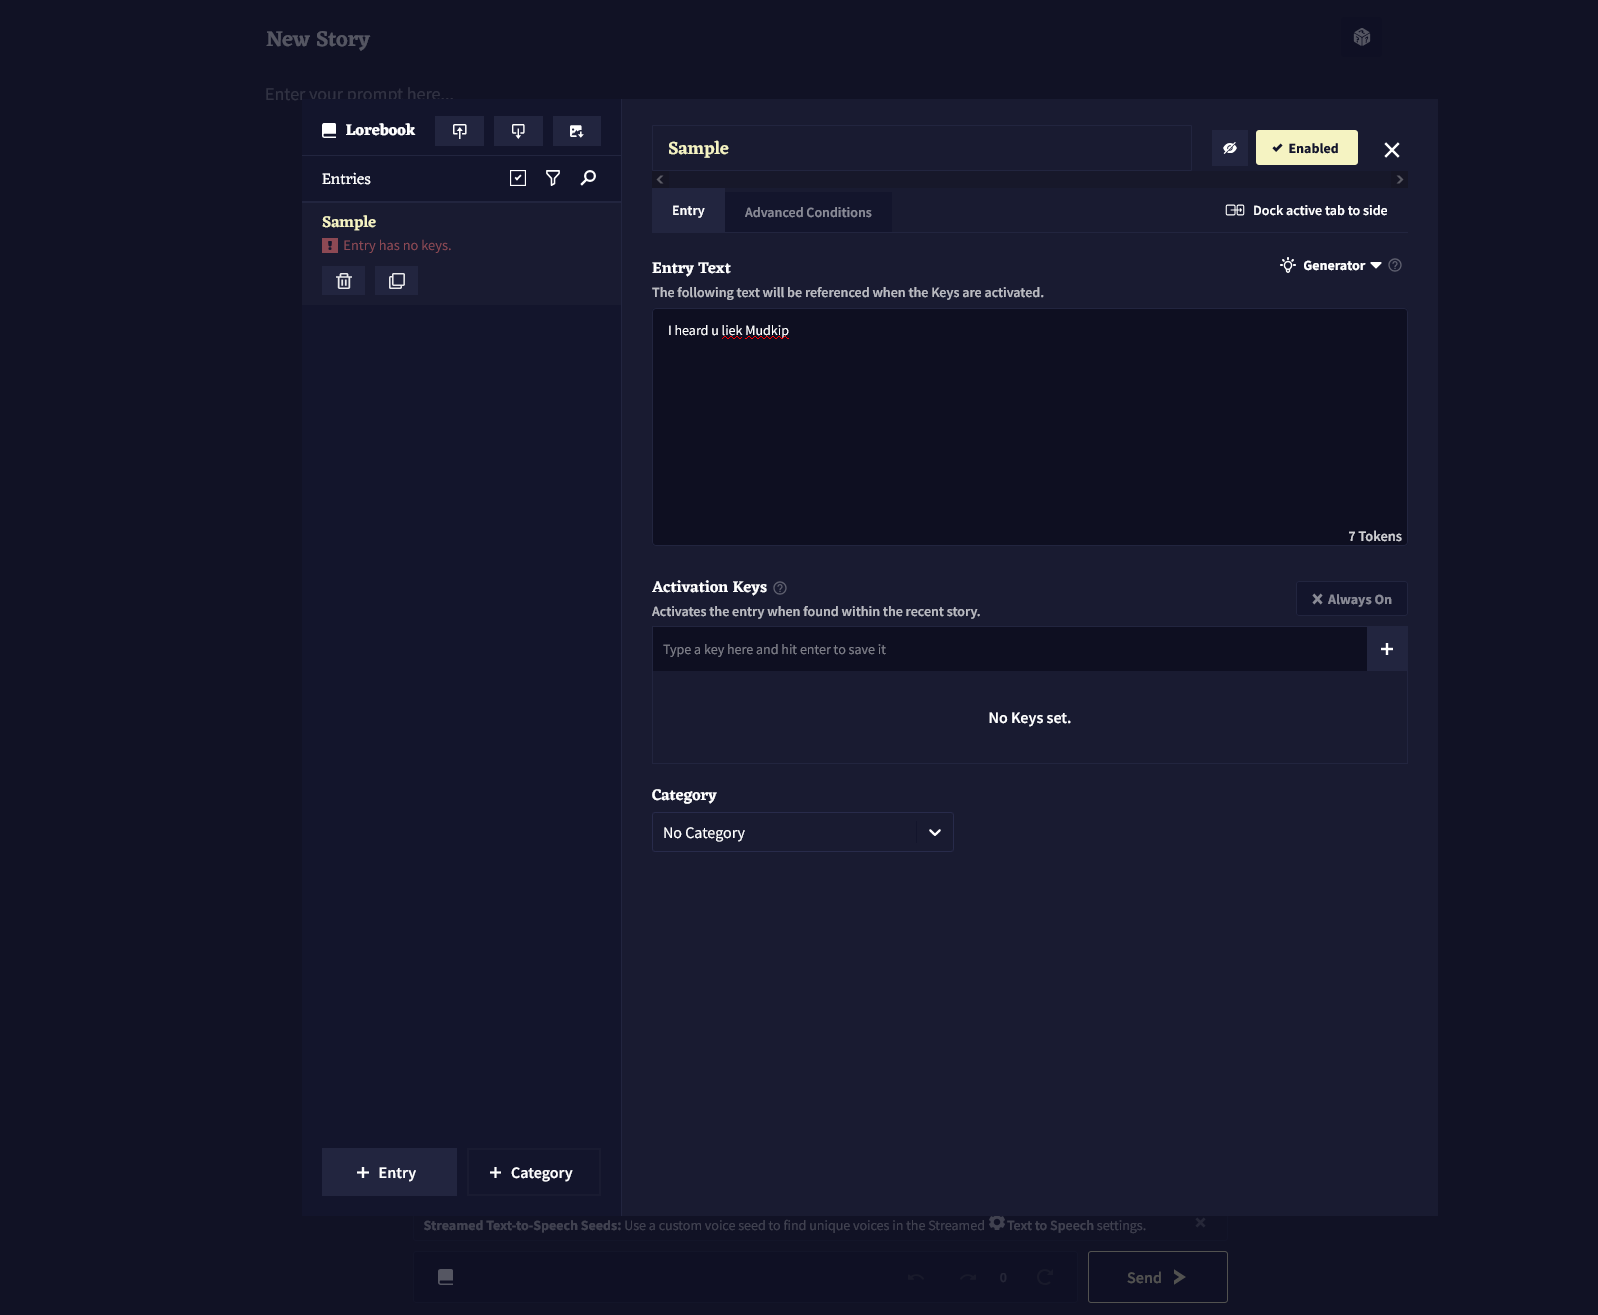Switch to the Entry tab
Screen dimensions: 1598x1315
688,211
